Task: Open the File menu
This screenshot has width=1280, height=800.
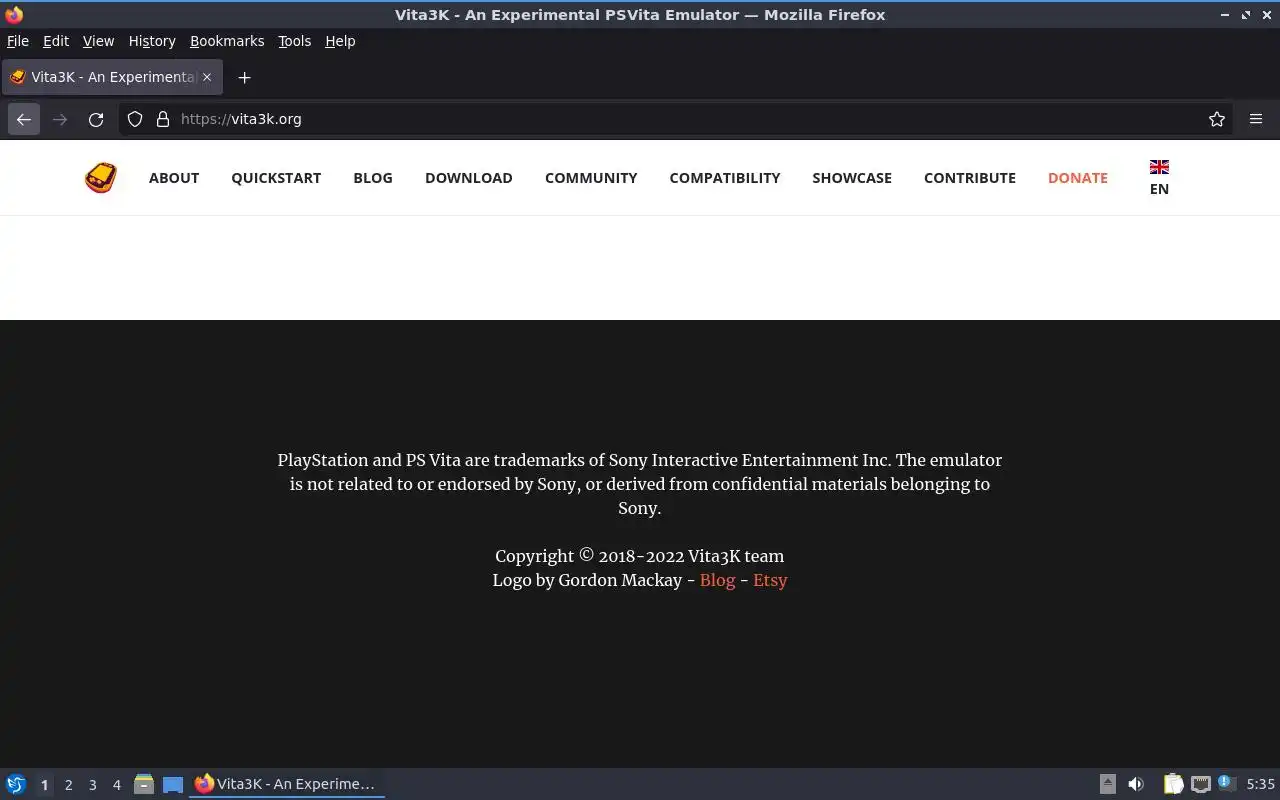Action: tap(18, 41)
